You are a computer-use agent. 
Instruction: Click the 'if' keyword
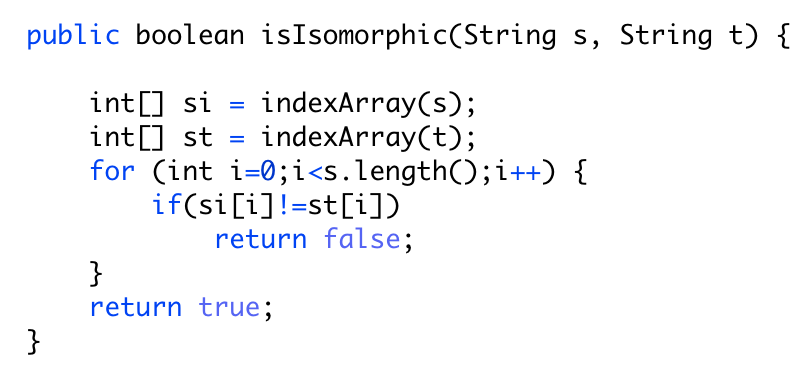pyautogui.click(x=165, y=206)
